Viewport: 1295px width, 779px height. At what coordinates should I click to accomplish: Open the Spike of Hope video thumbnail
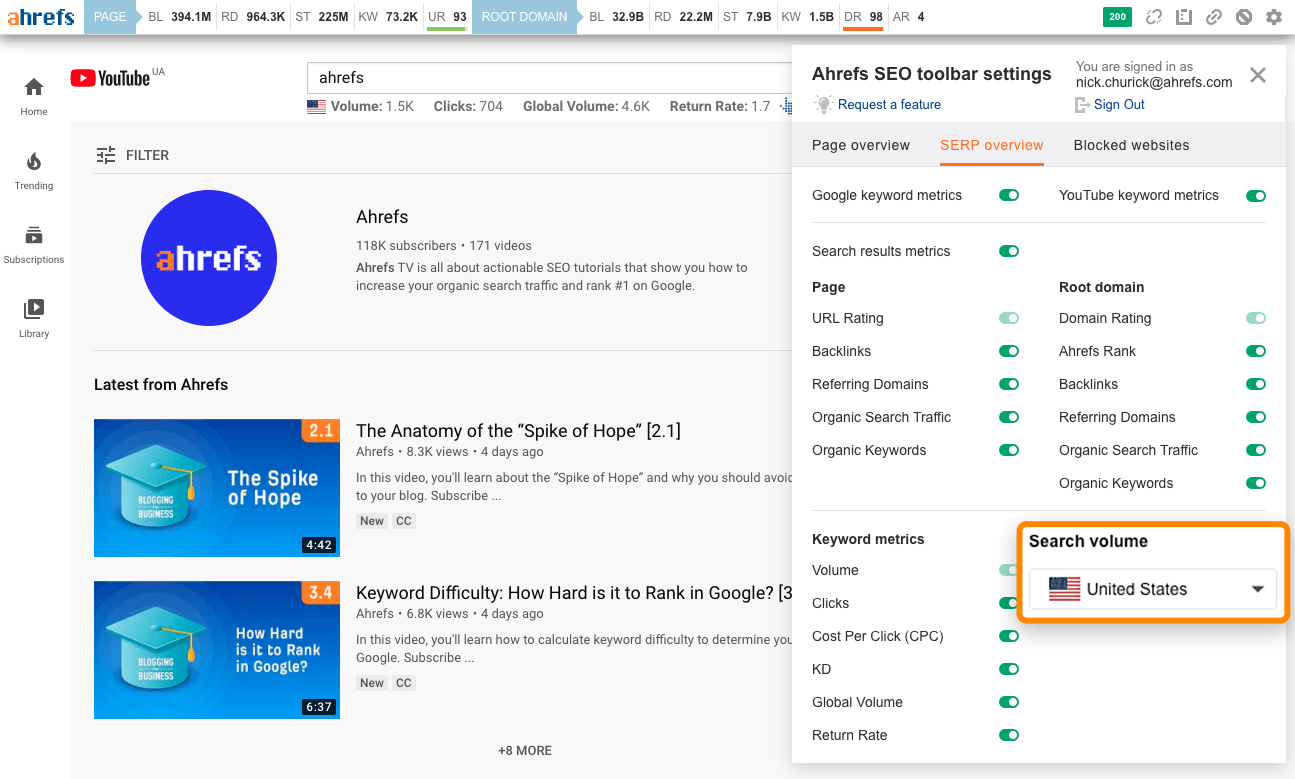pos(217,488)
